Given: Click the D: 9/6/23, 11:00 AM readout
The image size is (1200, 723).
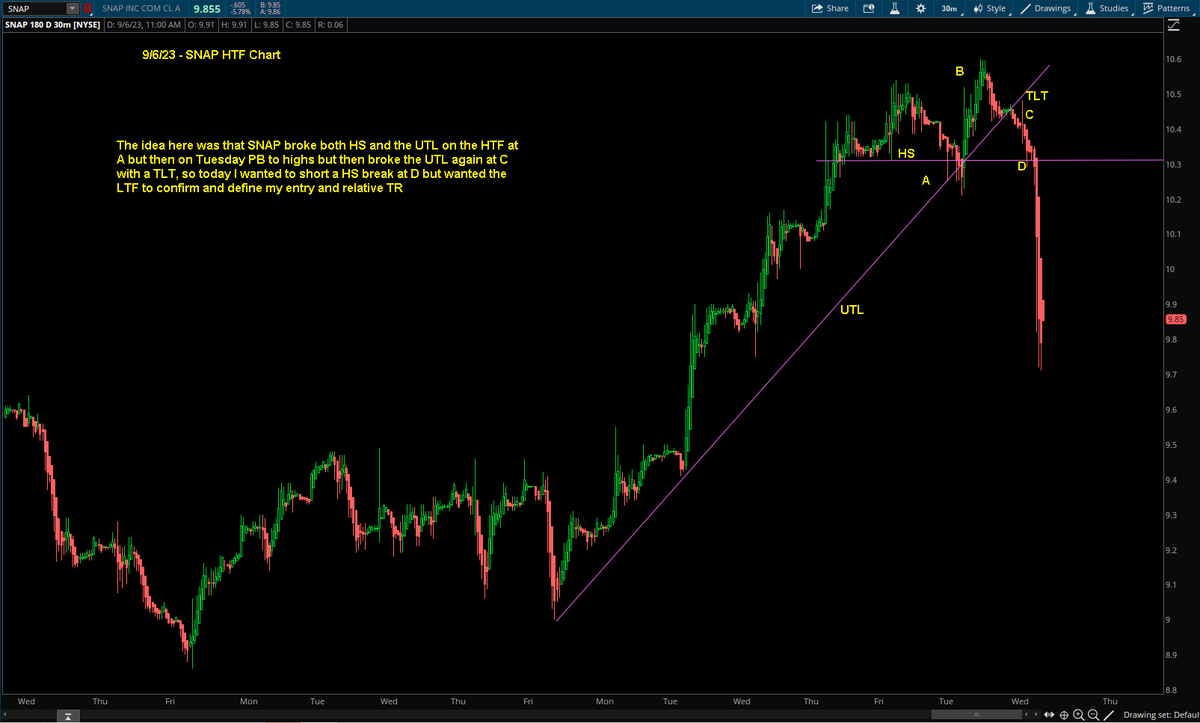Looking at the screenshot, I should (x=143, y=23).
